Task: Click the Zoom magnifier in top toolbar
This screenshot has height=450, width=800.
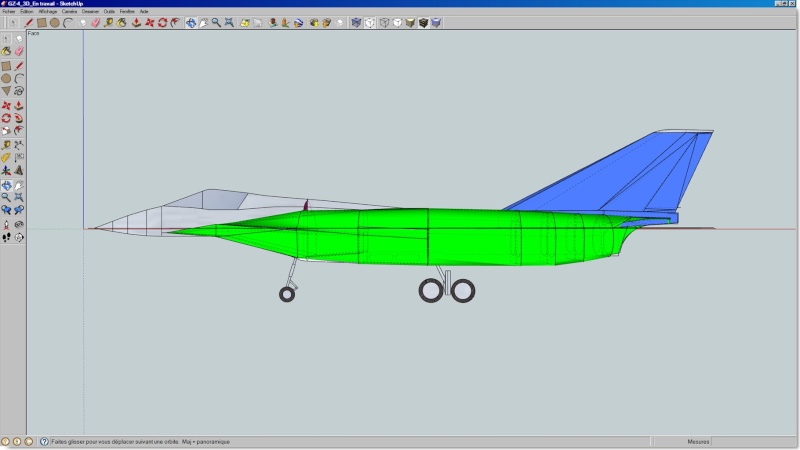Action: (x=216, y=22)
